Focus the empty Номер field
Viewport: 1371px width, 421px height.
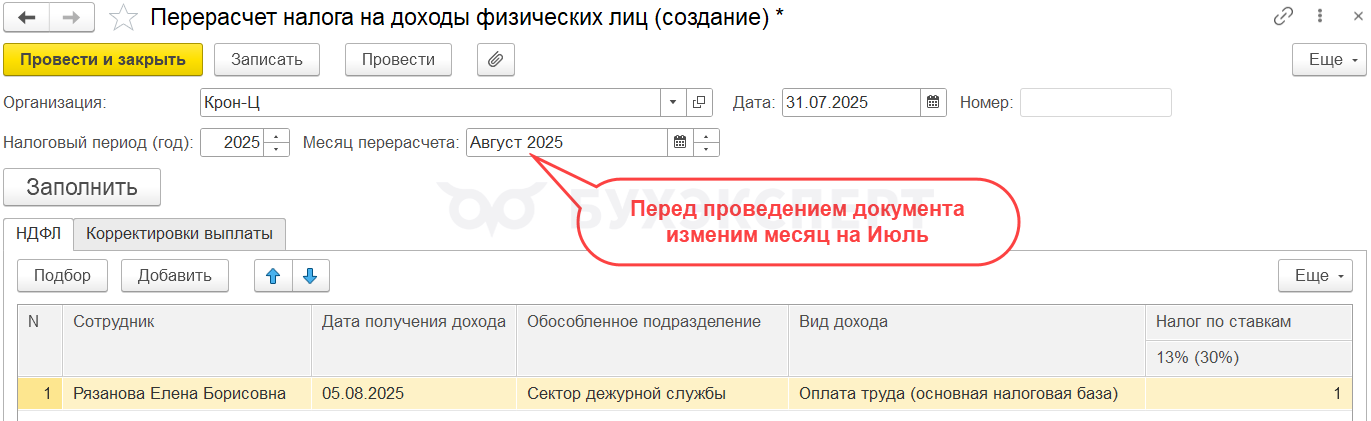click(1095, 102)
